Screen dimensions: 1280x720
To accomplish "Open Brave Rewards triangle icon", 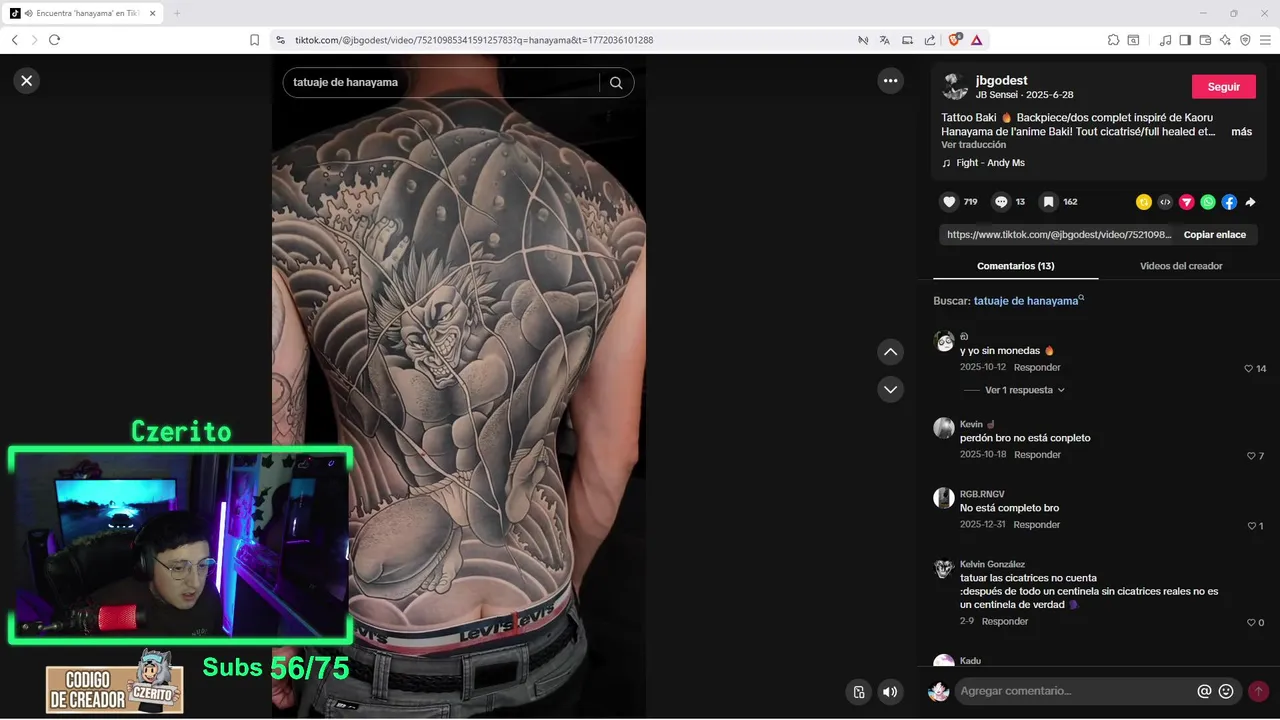I will (976, 40).
